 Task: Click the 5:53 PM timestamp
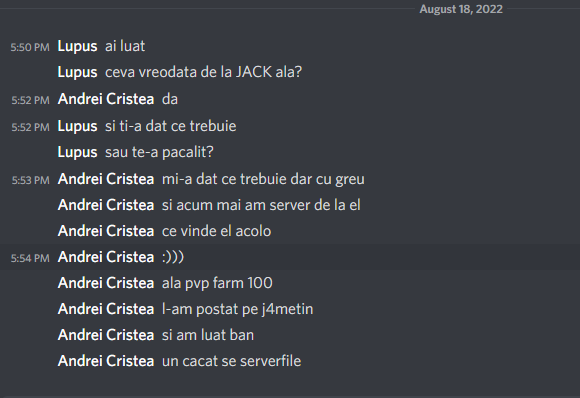click(30, 180)
